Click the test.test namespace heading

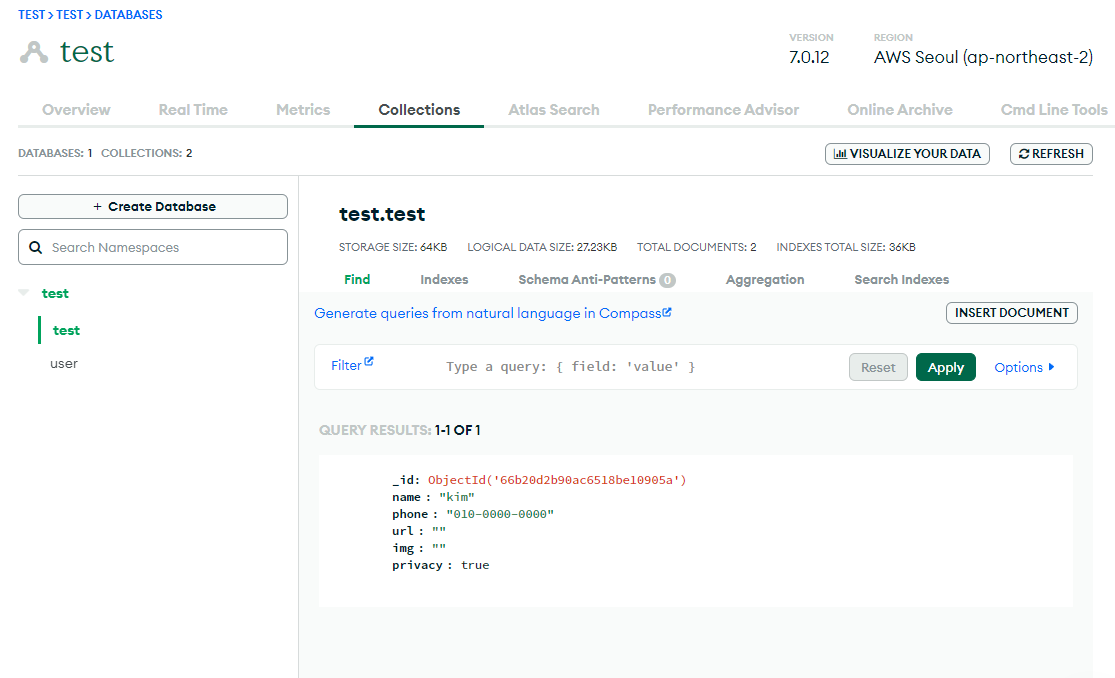pos(382,214)
